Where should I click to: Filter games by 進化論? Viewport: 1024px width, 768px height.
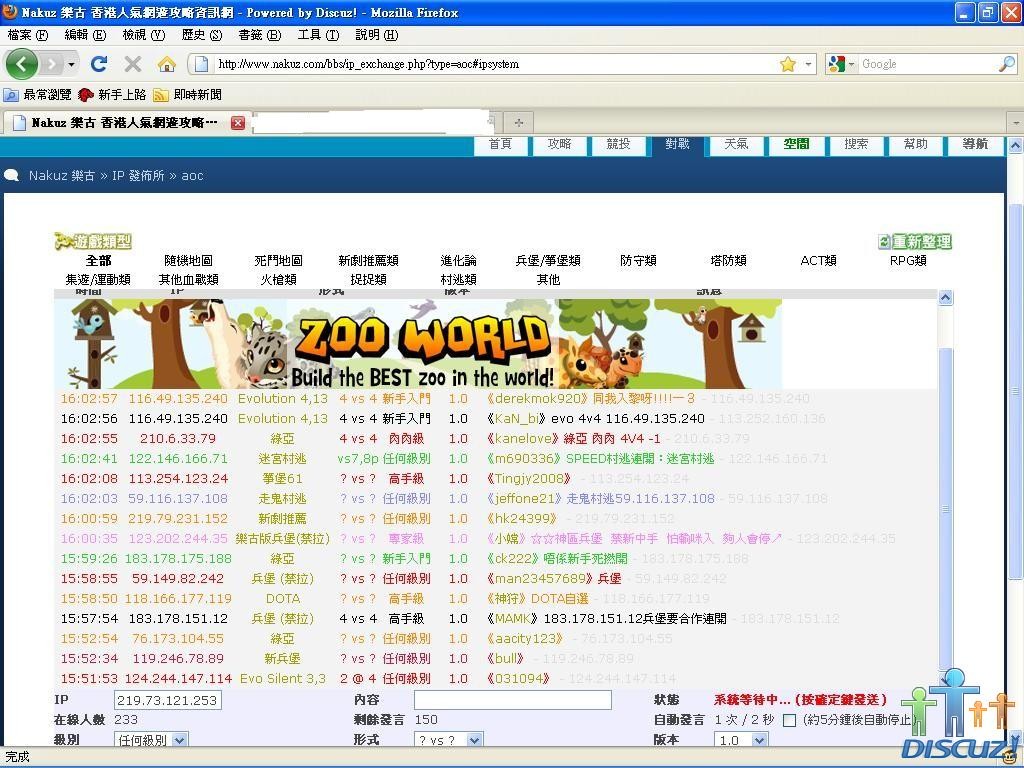[458, 261]
